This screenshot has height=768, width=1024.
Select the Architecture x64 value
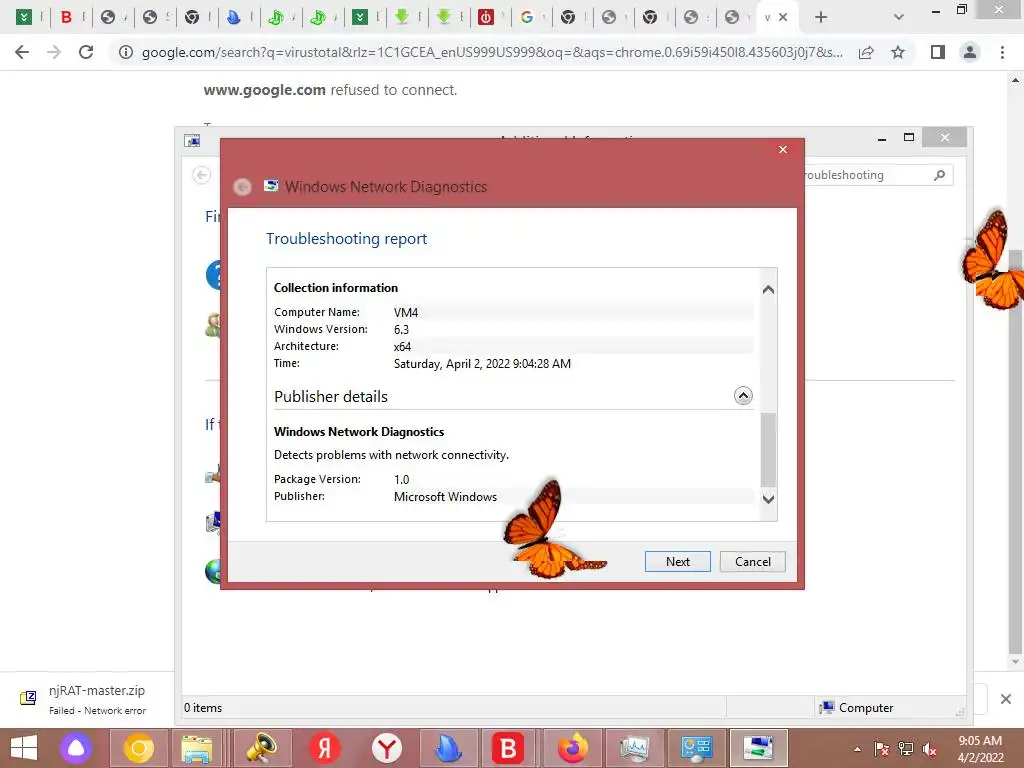402,346
